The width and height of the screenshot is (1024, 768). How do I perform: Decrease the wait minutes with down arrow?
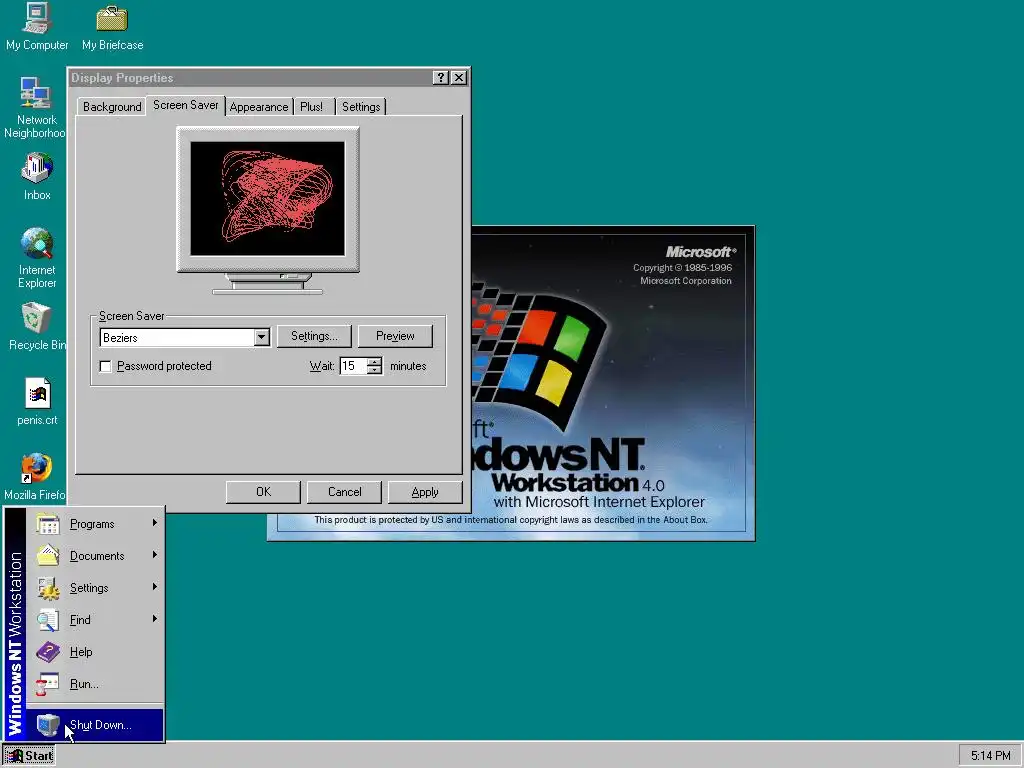tap(374, 370)
